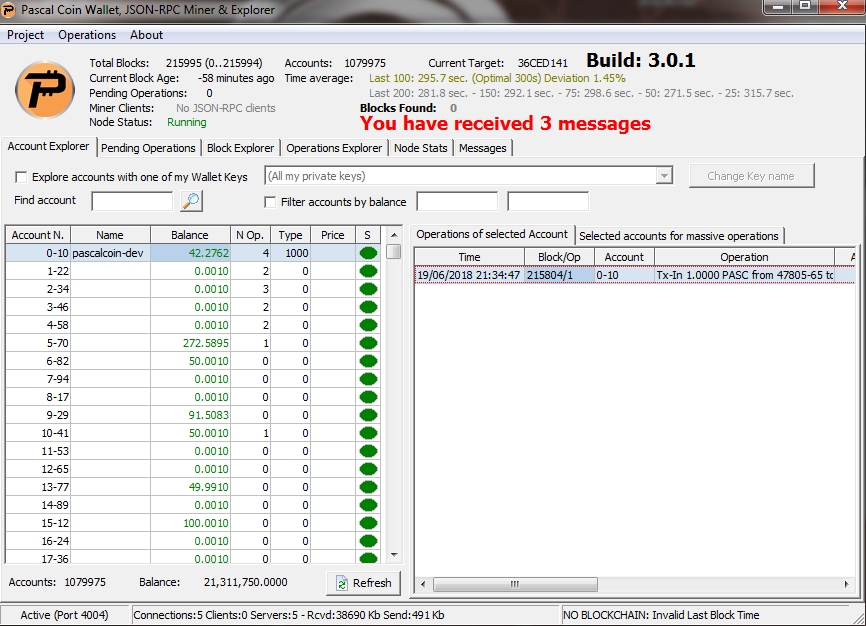Click accounts list scroll up arrow

point(394,235)
